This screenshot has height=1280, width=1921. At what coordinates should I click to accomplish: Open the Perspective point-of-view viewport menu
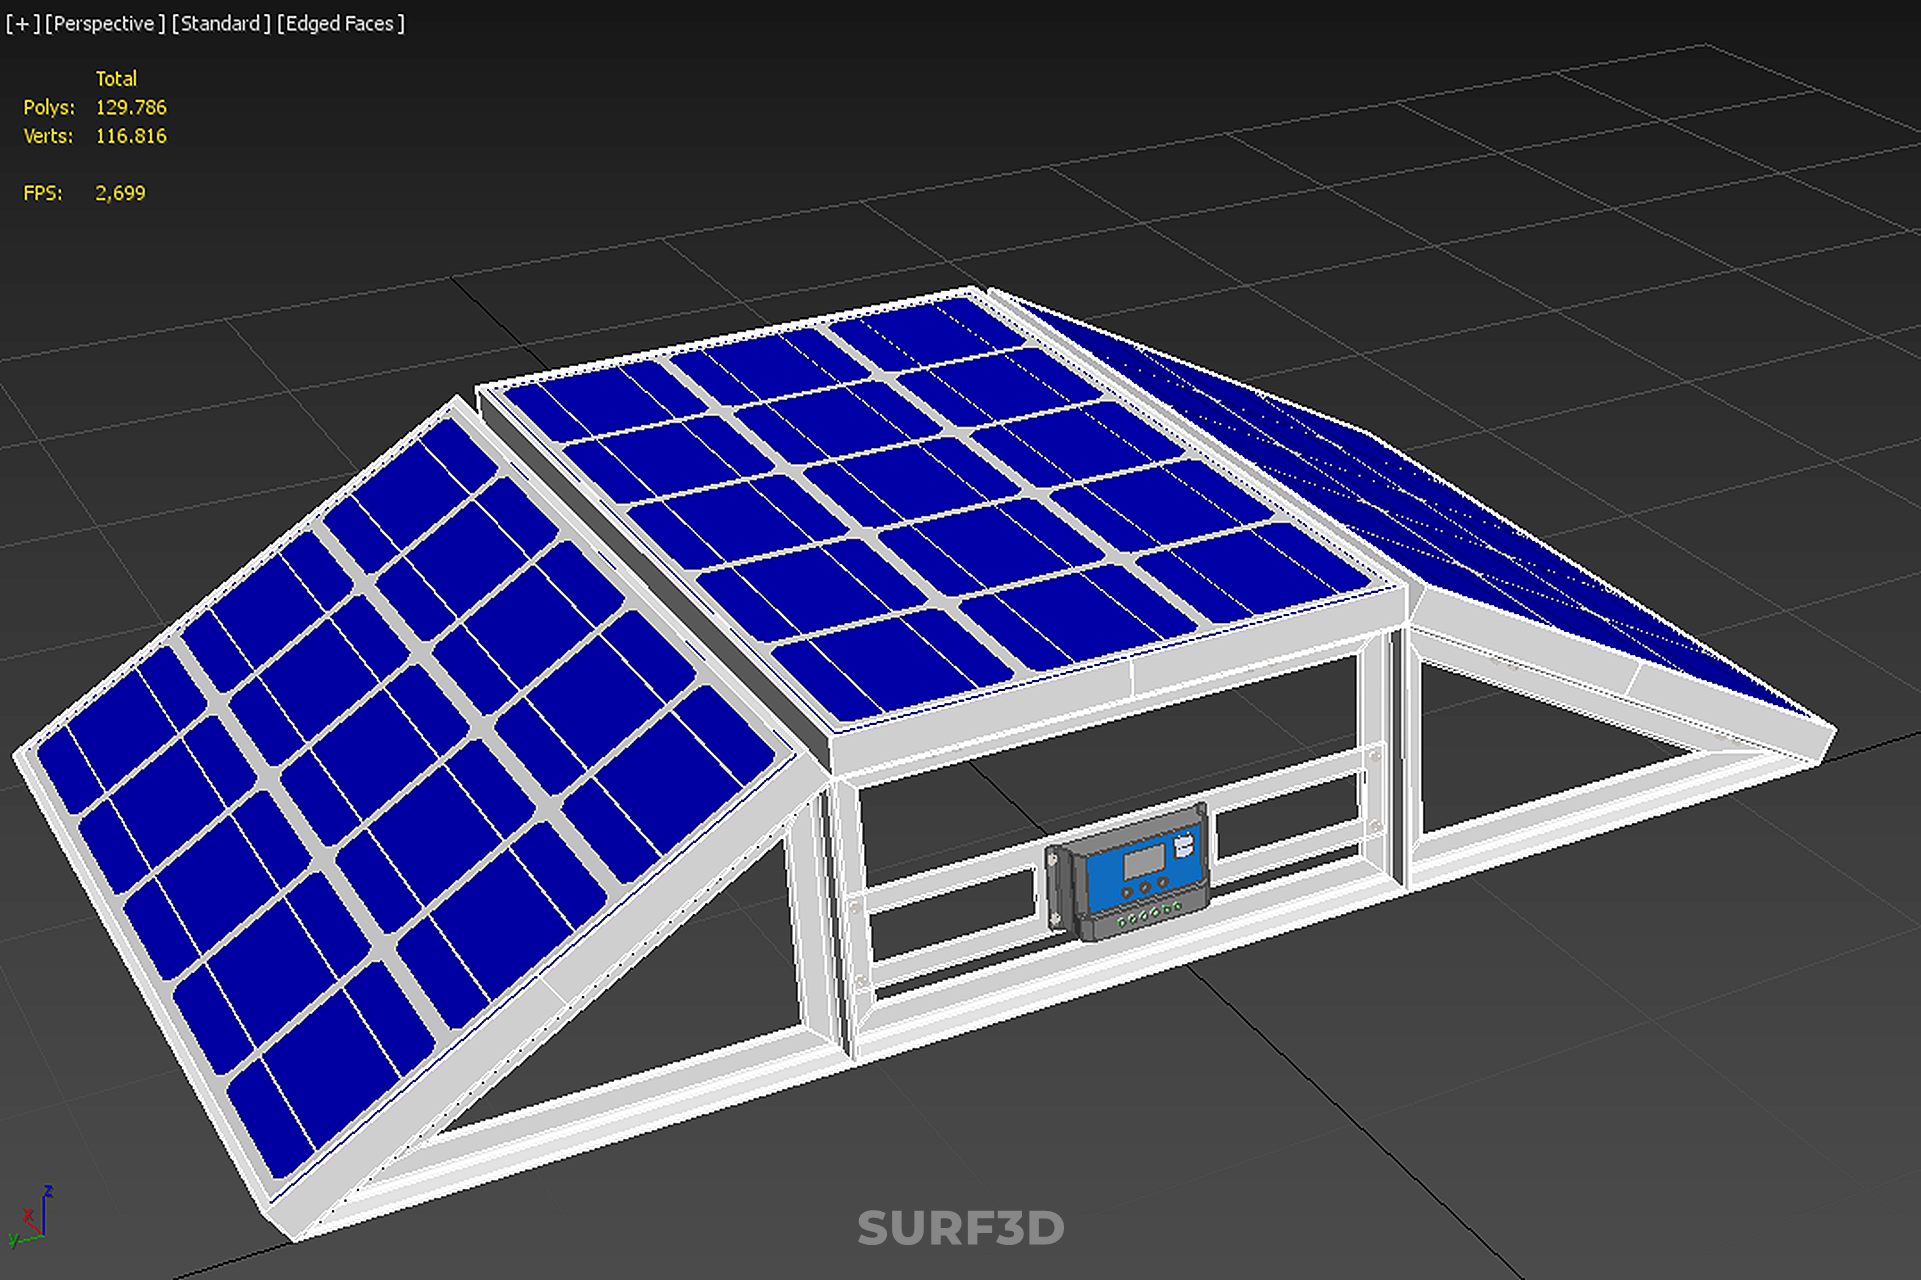(x=104, y=24)
